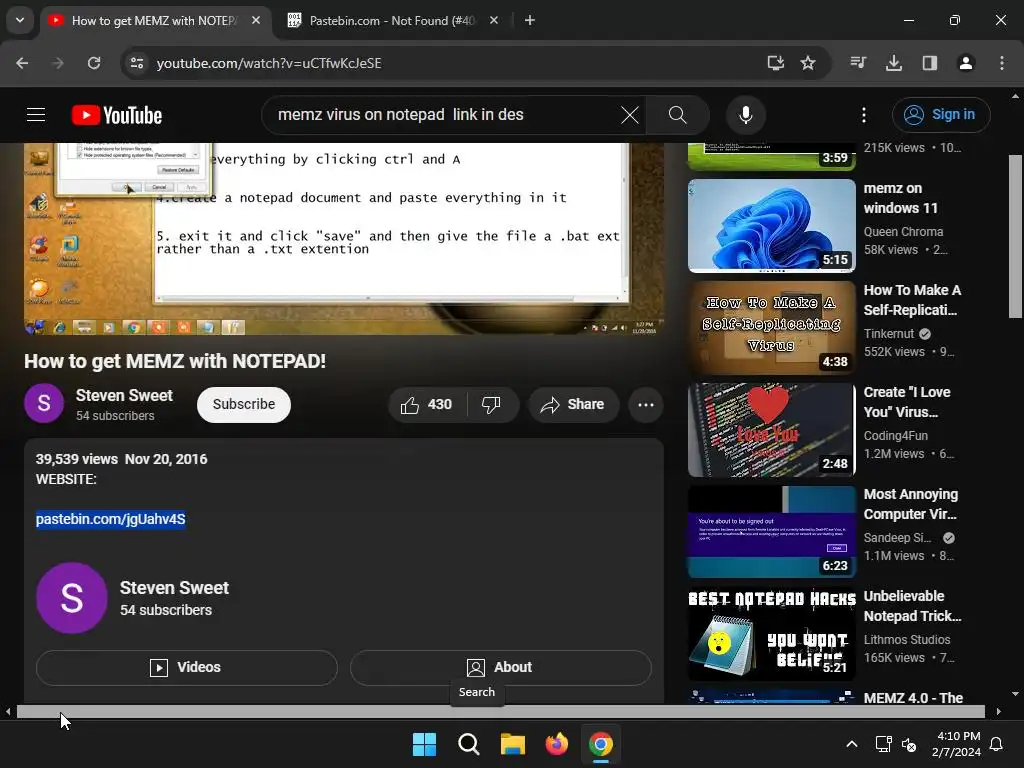Image resolution: width=1024 pixels, height=768 pixels.
Task: Open a new browser tab
Action: point(530,21)
